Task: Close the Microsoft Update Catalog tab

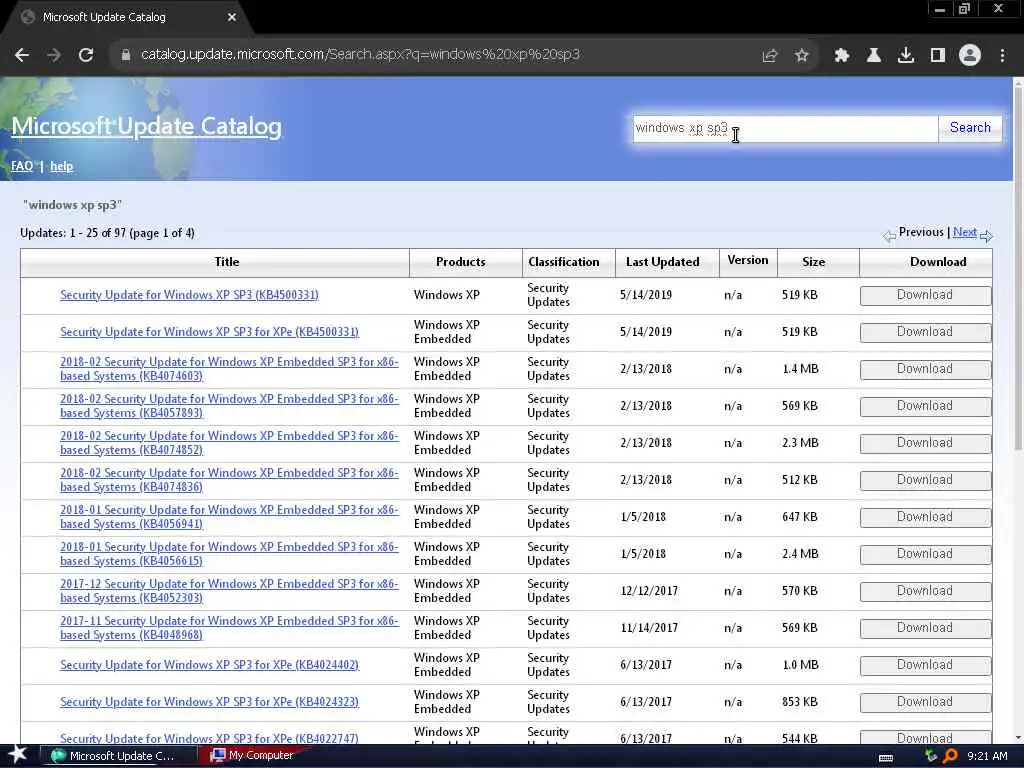Action: pos(232,17)
